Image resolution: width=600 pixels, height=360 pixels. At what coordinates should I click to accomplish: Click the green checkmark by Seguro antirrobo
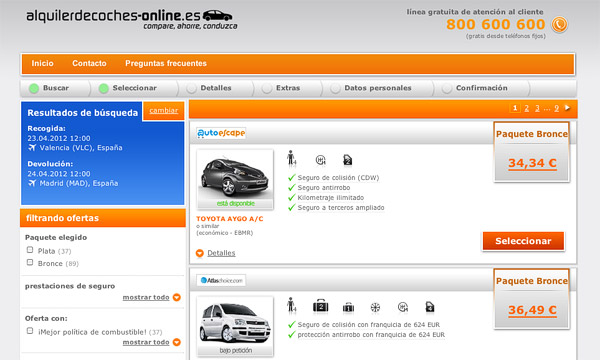coord(292,187)
